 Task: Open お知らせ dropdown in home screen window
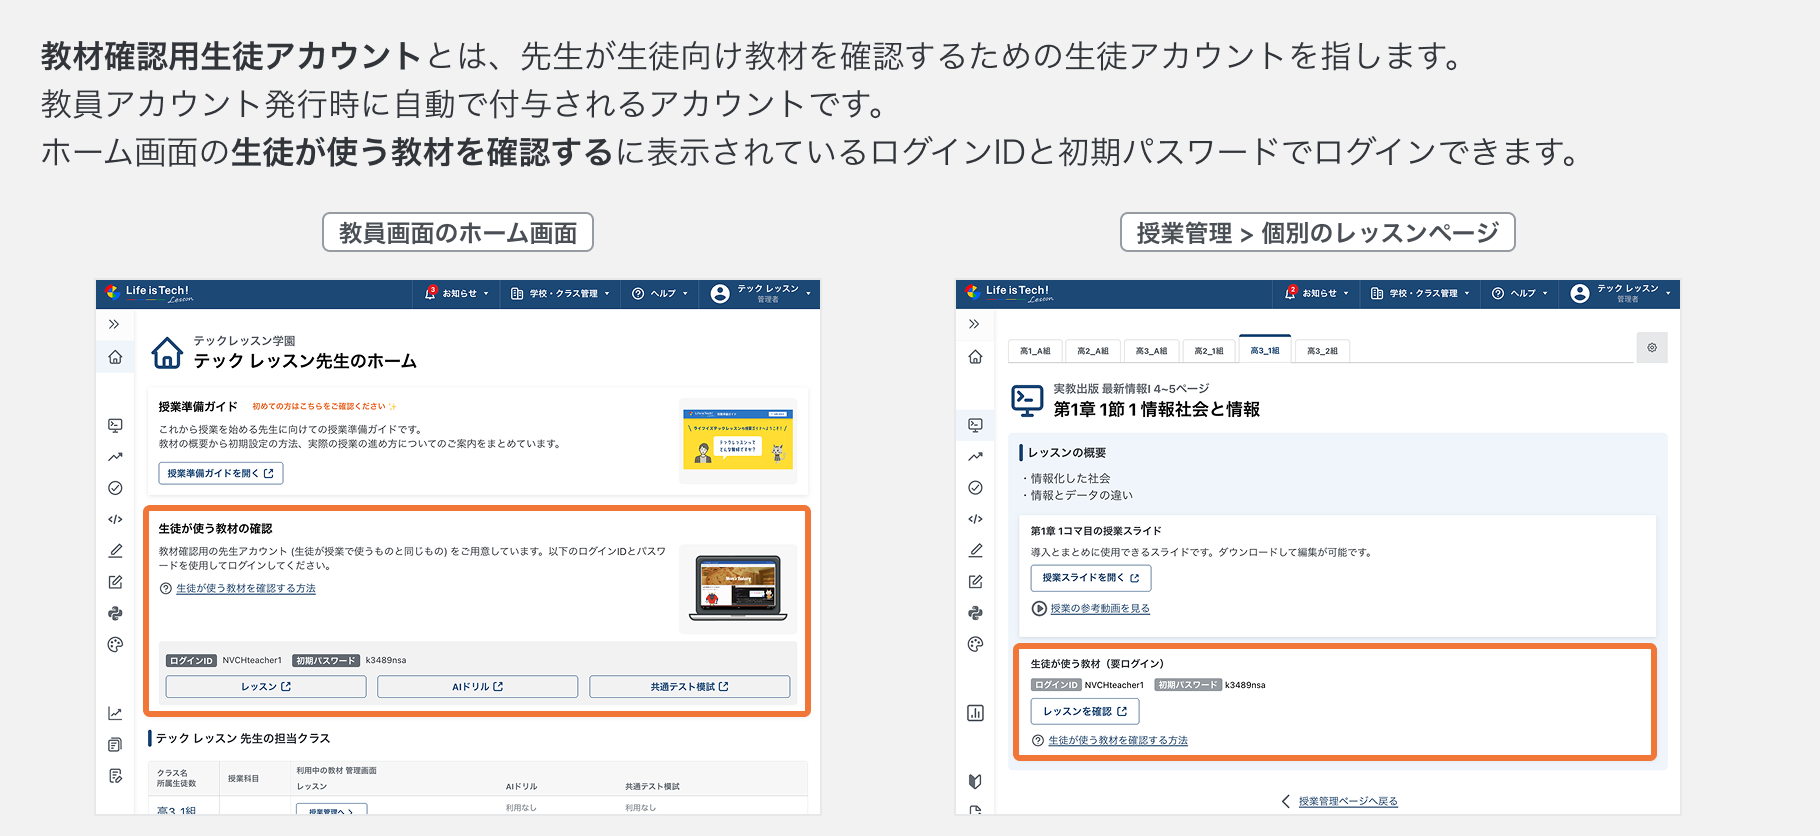pos(457,294)
